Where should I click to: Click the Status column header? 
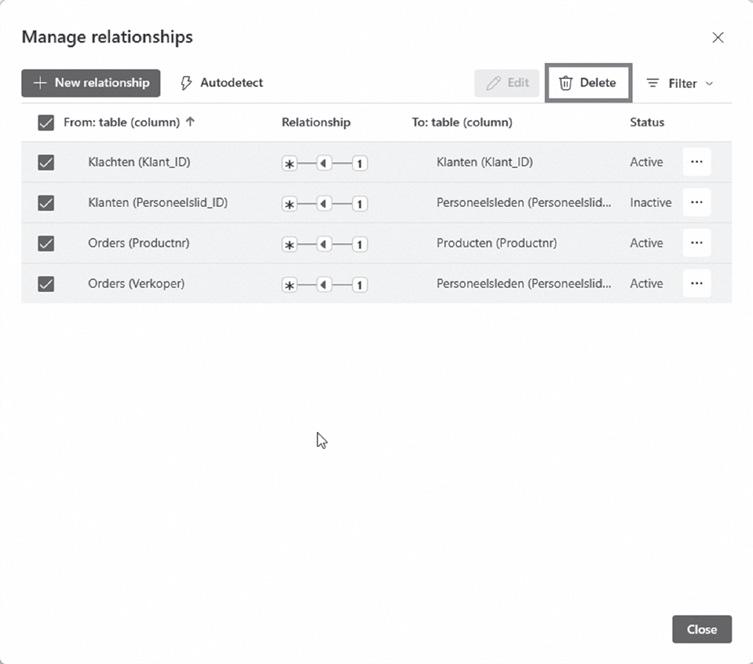coord(646,122)
